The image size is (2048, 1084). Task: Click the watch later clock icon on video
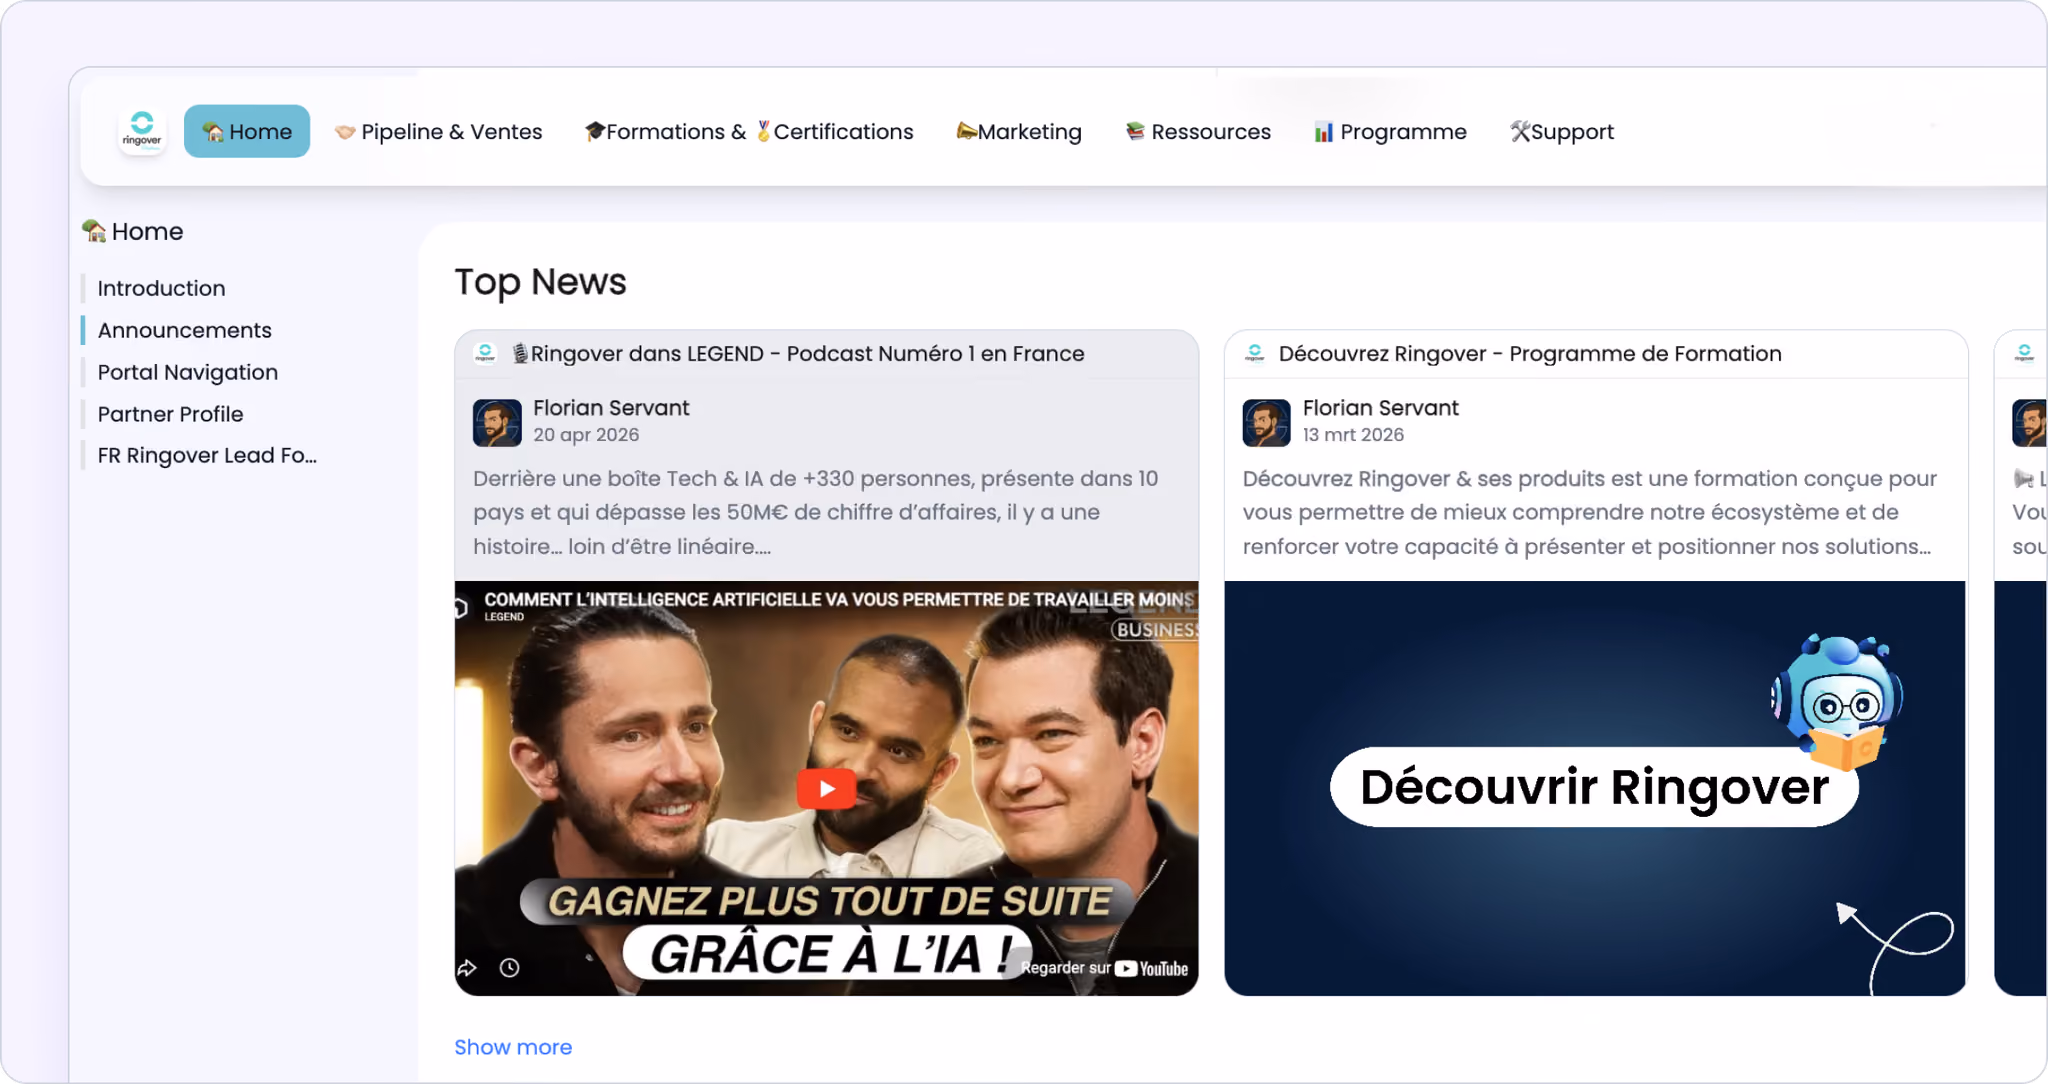(509, 968)
